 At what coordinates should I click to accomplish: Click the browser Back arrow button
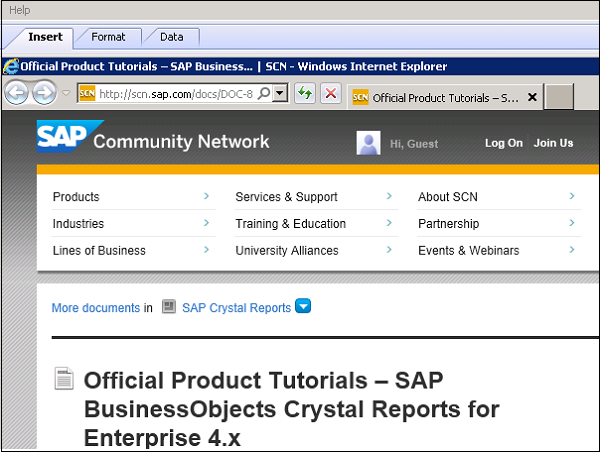click(17, 93)
